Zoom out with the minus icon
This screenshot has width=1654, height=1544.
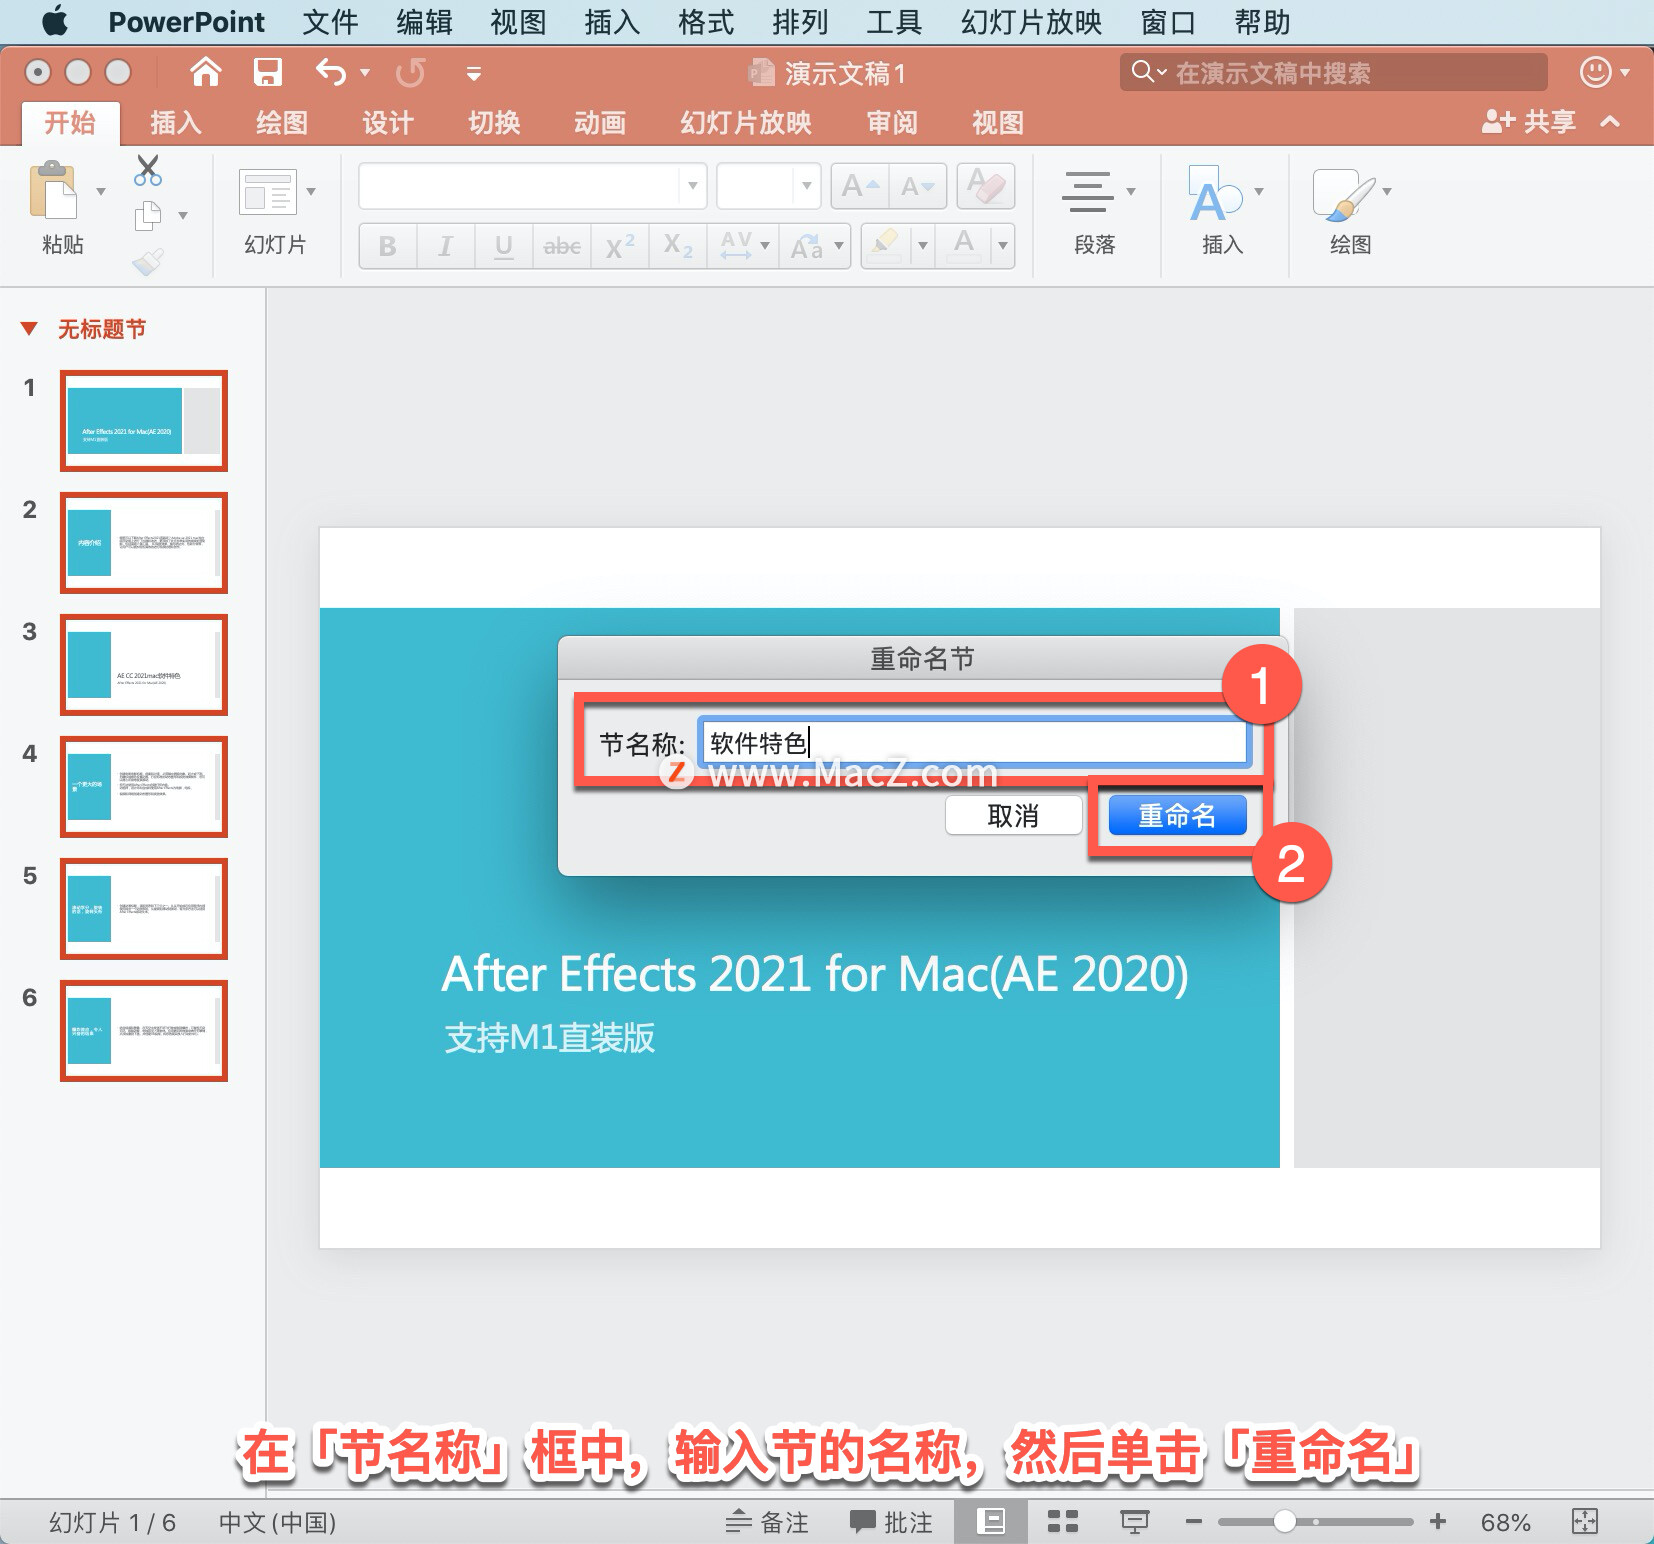coord(1193,1522)
